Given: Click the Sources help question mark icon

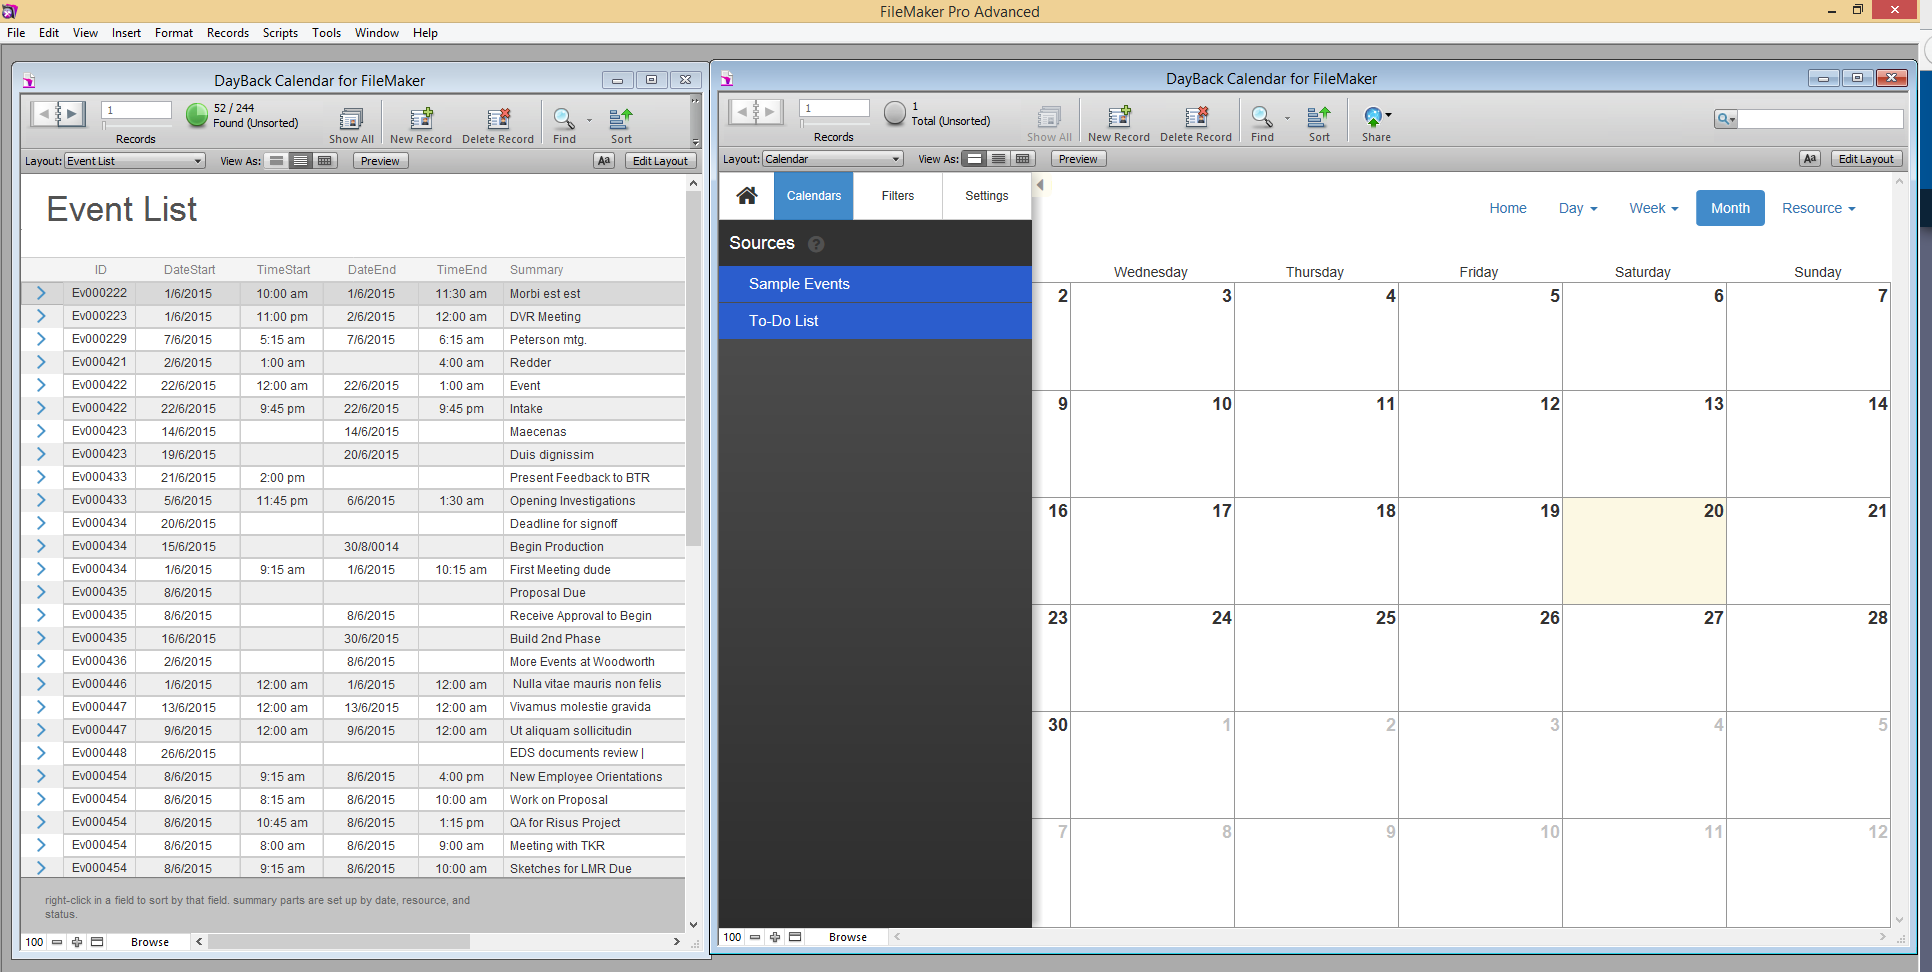Looking at the screenshot, I should 816,244.
